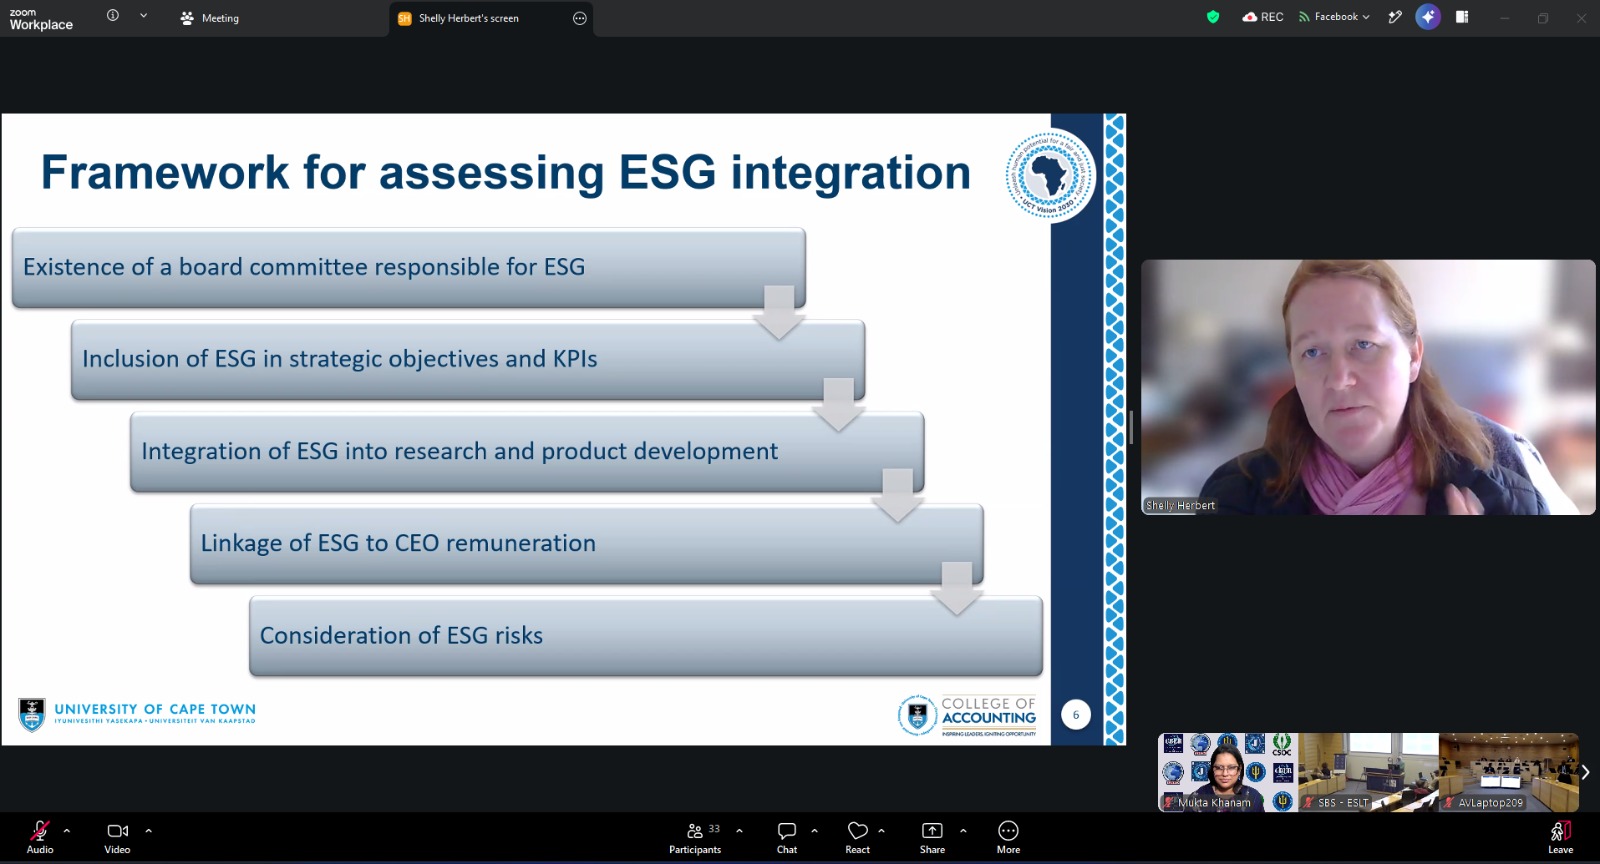This screenshot has width=1600, height=864.
Task: Select the Shelly Herbert's screen tab
Action: (468, 18)
